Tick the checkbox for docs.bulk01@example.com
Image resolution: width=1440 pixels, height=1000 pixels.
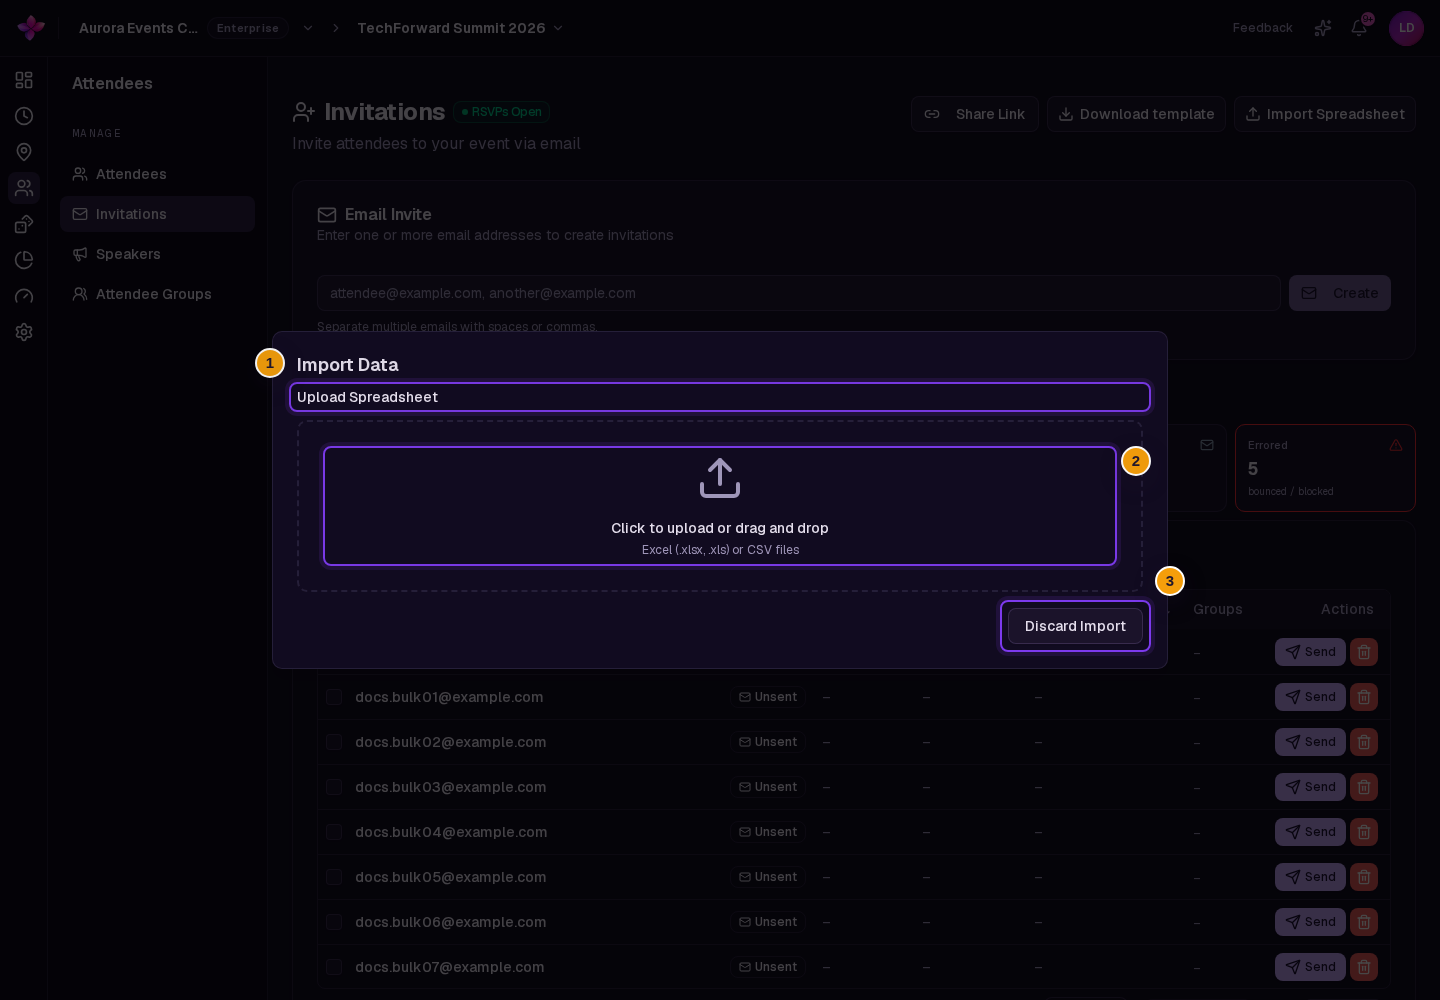pos(334,697)
